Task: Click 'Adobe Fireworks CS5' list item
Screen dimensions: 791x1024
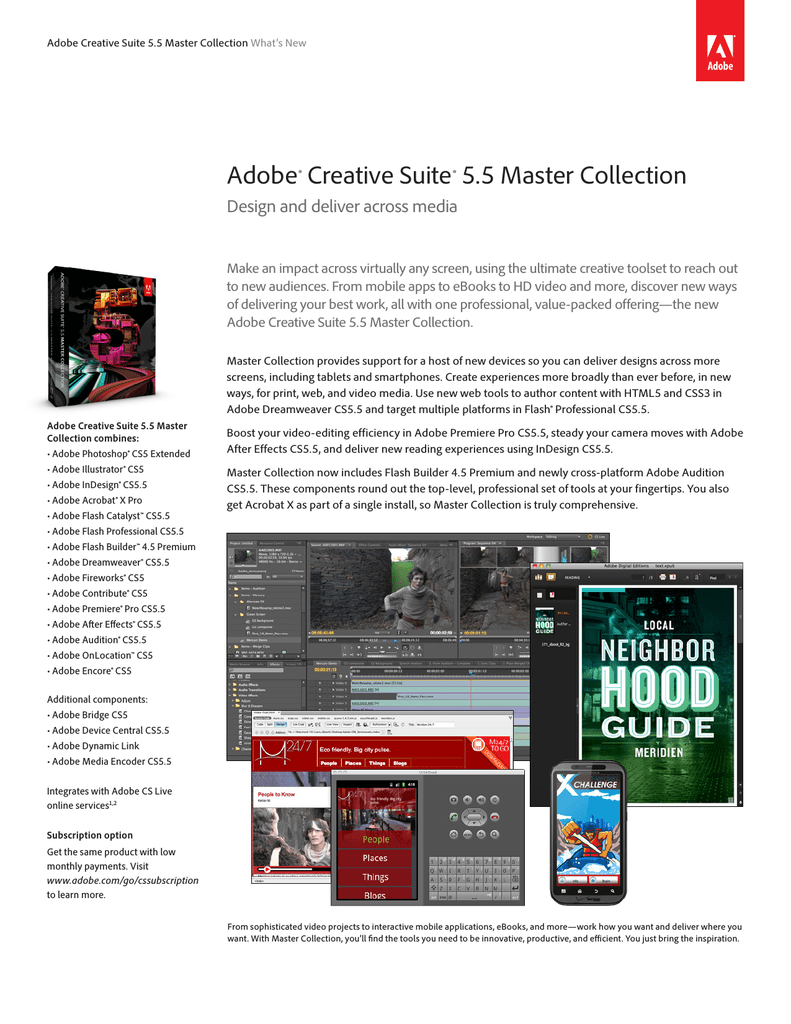Action: pos(98,577)
